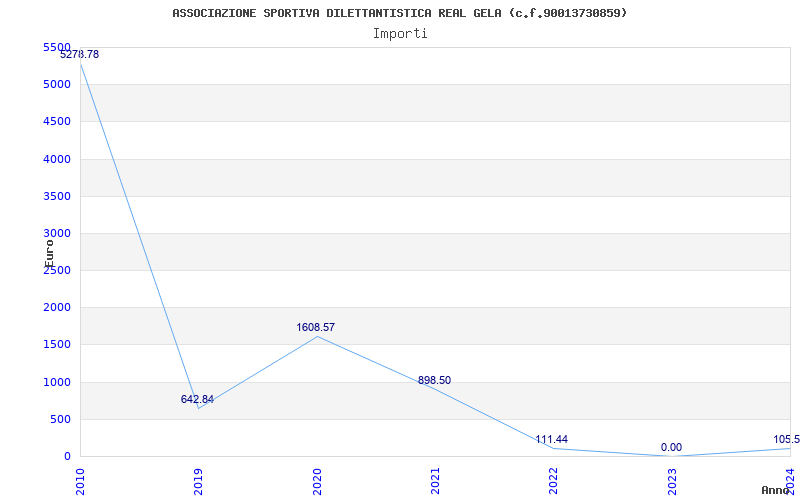Screen dimensions: 800x500
Task: Click the 0 y-axis tick label
Action: [x=67, y=457]
